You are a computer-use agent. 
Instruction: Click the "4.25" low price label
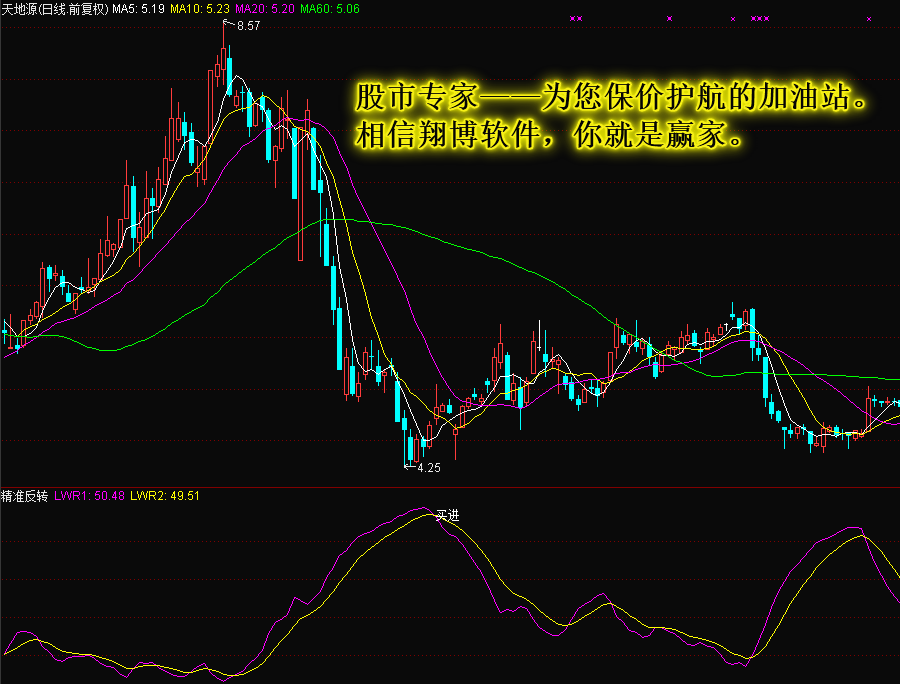429,468
